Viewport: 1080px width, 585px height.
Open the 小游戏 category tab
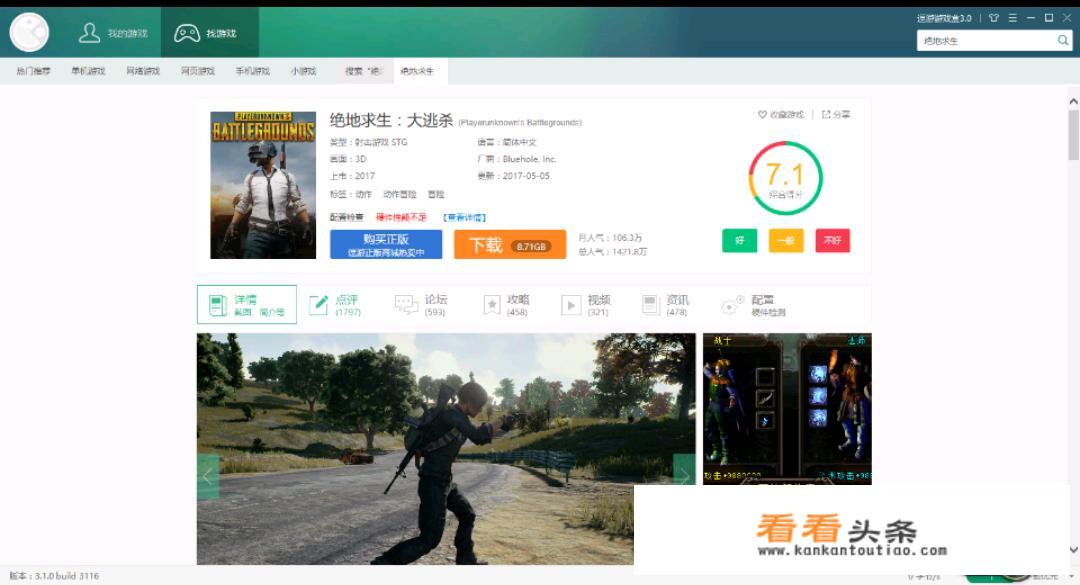click(x=303, y=71)
